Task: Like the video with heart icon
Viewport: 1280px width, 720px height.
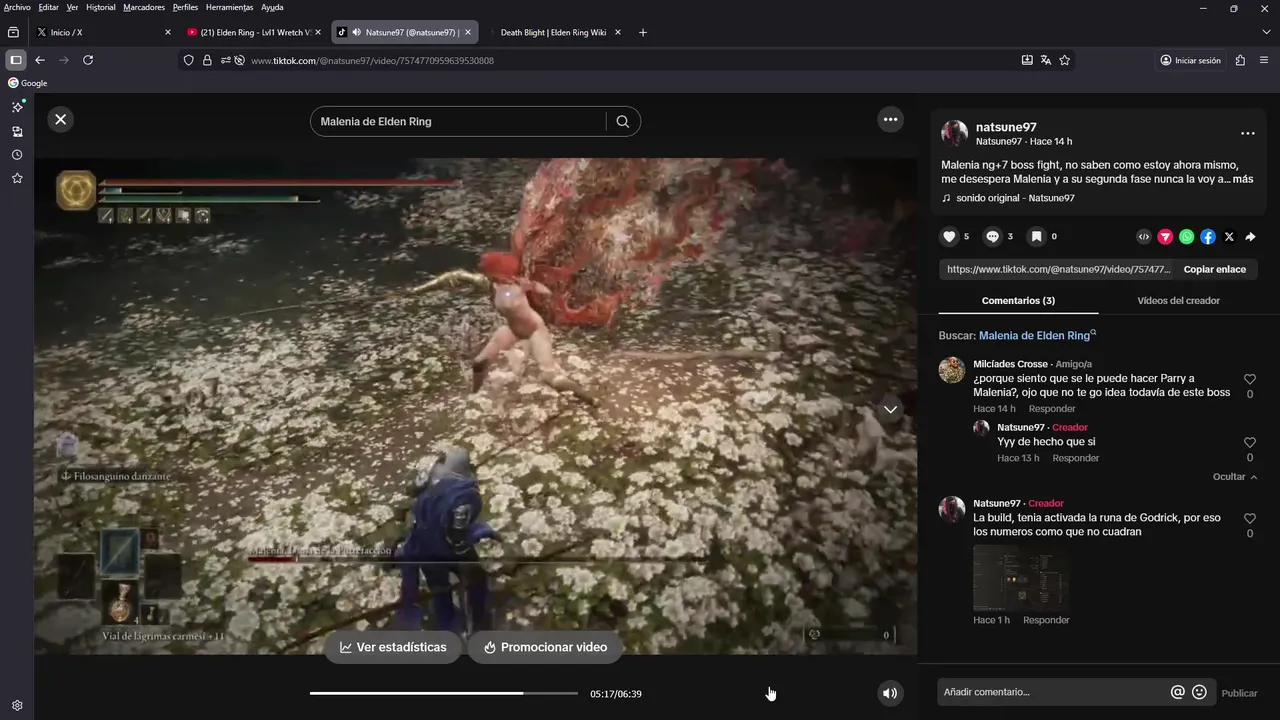Action: [x=950, y=237]
